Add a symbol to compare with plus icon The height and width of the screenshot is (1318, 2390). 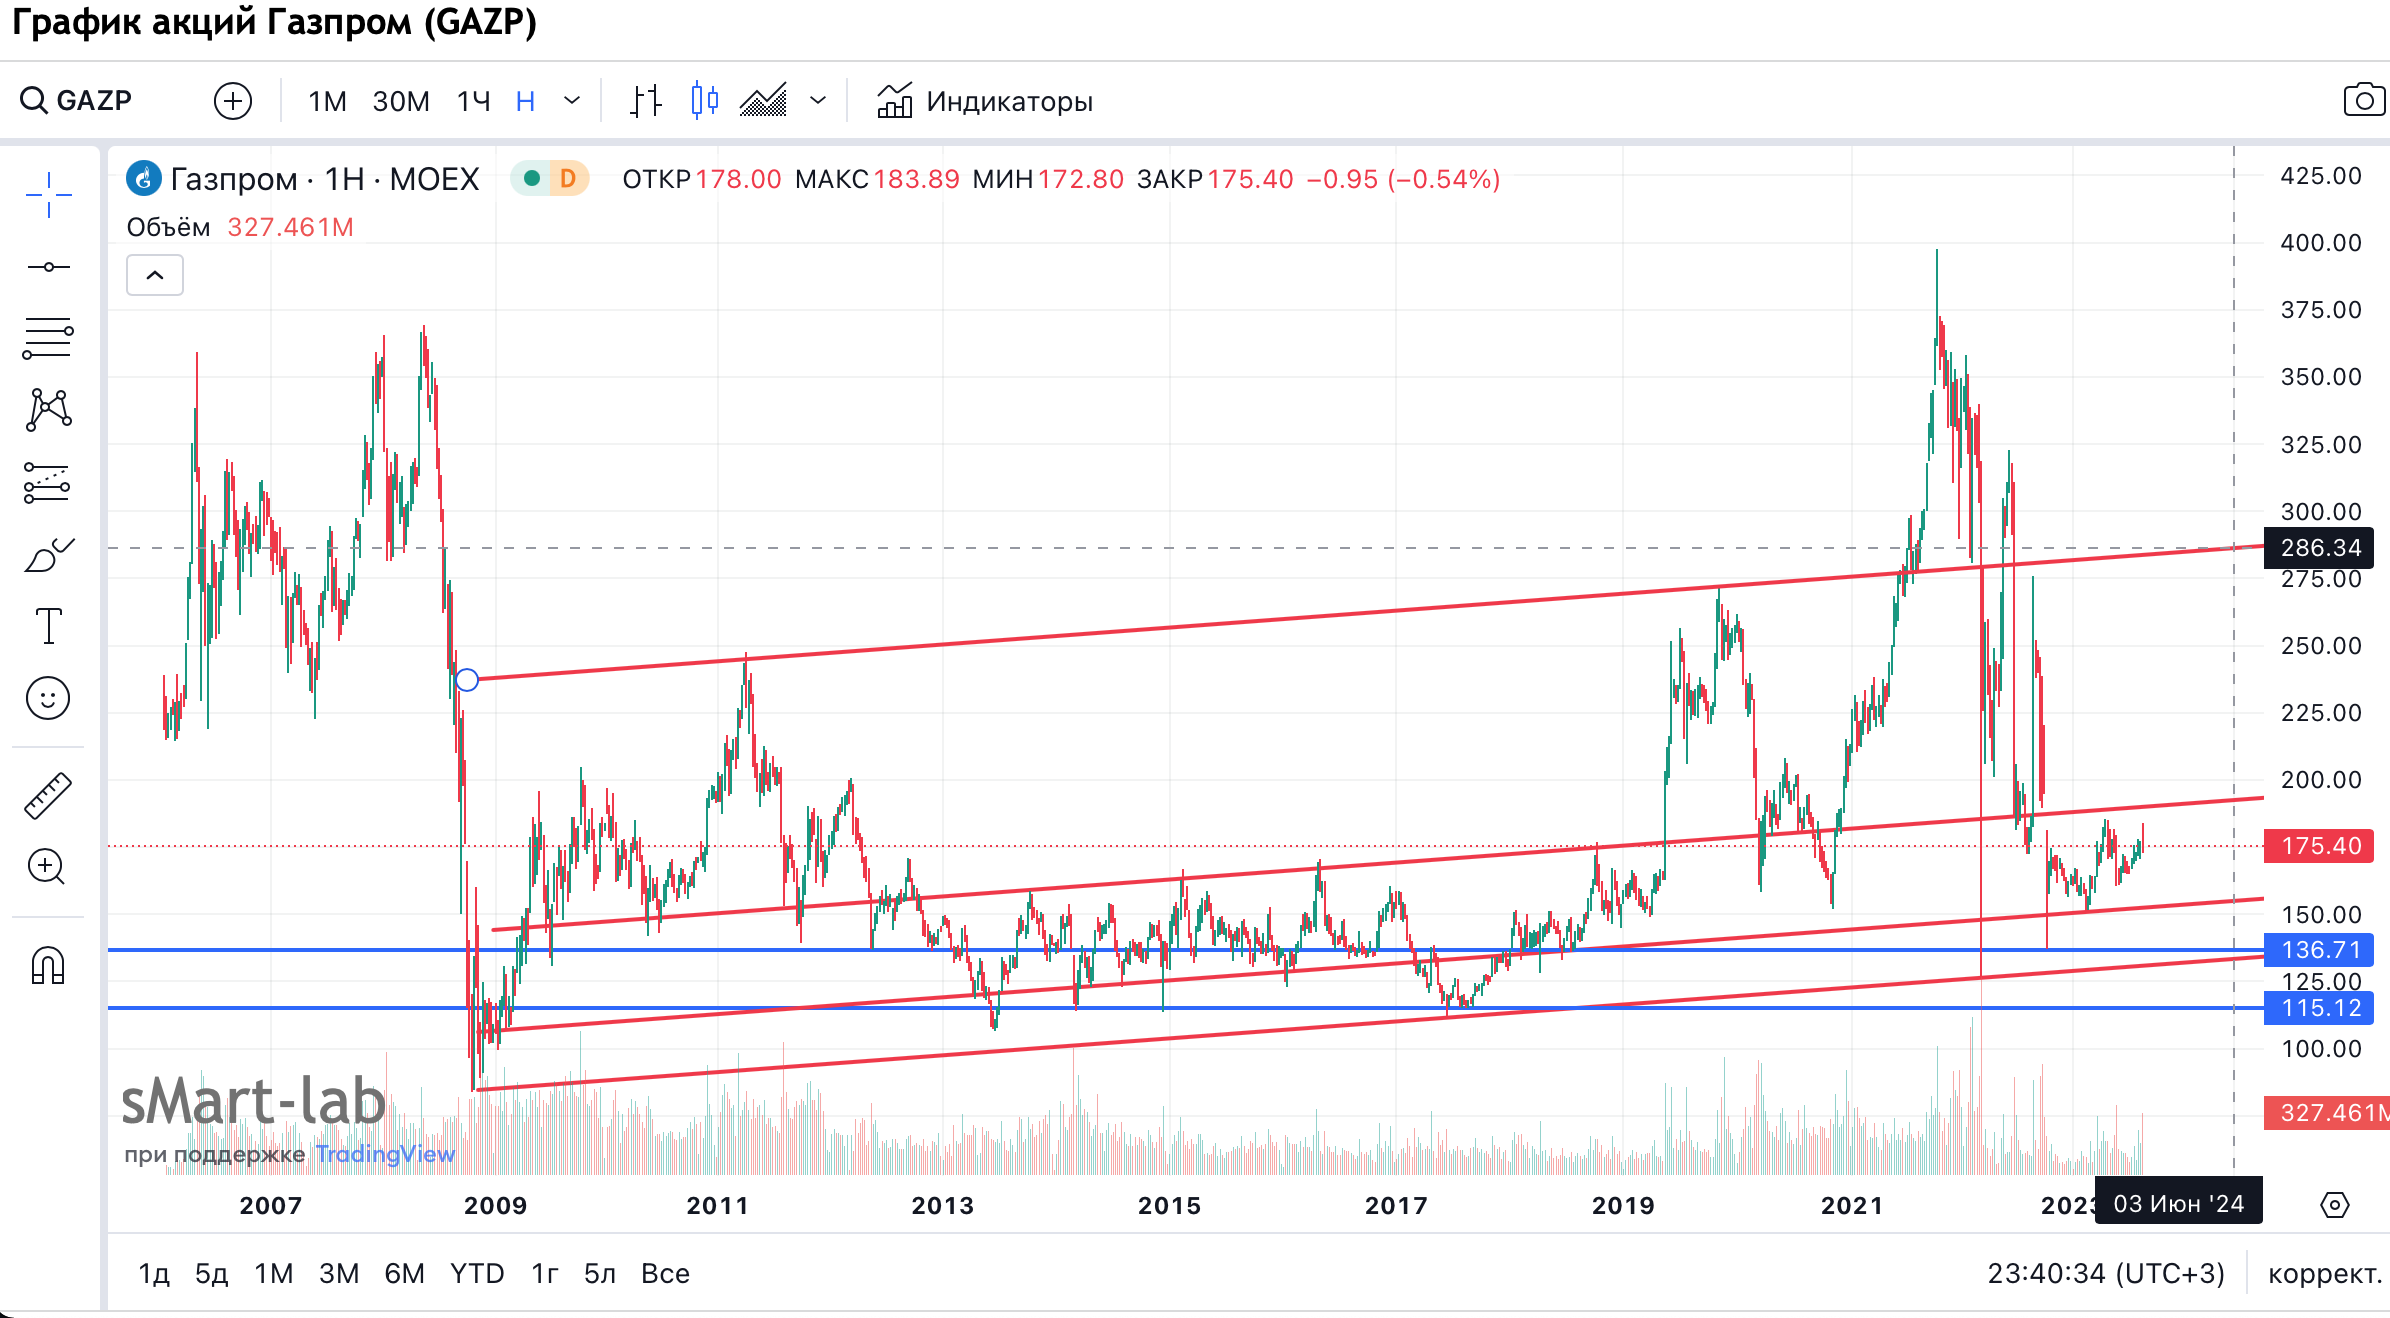[233, 101]
